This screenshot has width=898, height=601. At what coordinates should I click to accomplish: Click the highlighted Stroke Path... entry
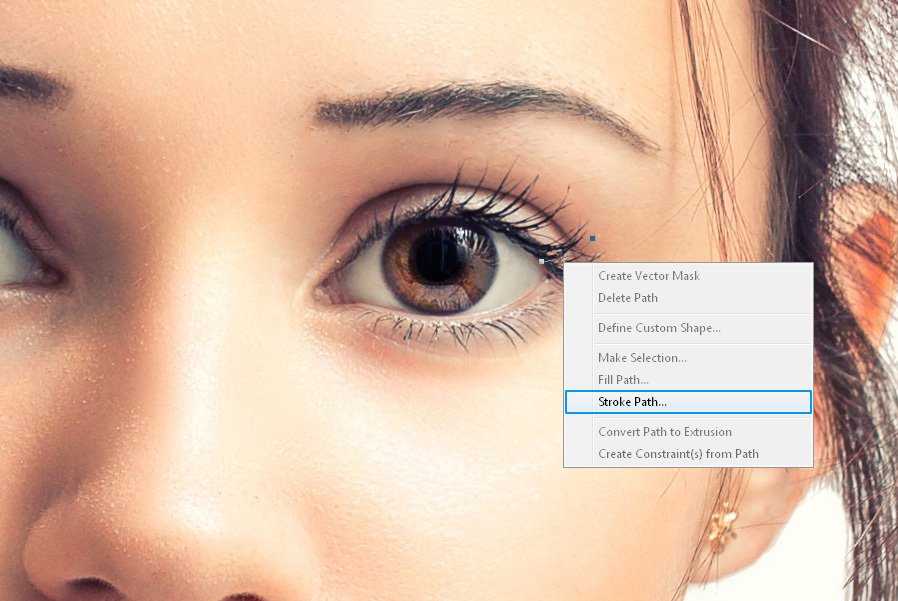(x=688, y=402)
